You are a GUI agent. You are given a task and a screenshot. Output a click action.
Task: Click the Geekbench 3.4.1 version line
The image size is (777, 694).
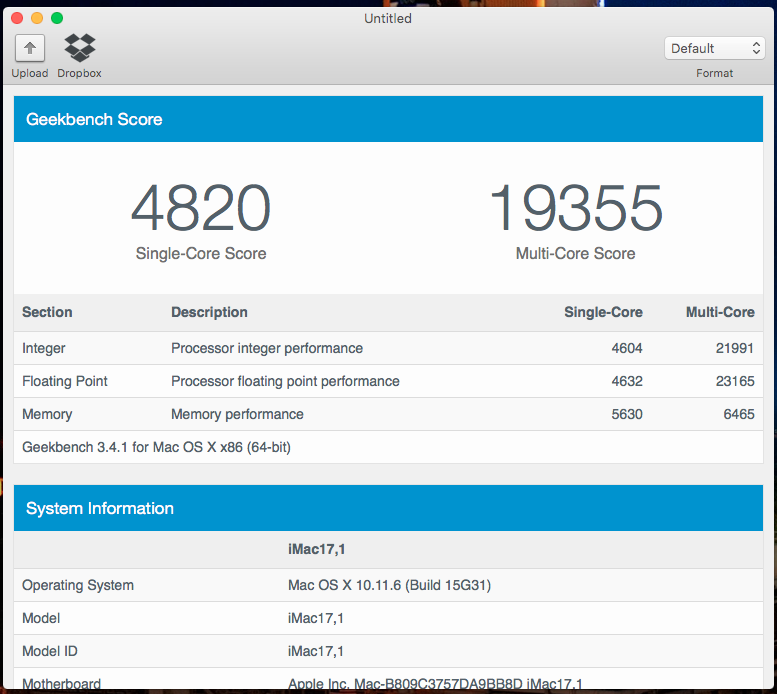tap(156, 447)
